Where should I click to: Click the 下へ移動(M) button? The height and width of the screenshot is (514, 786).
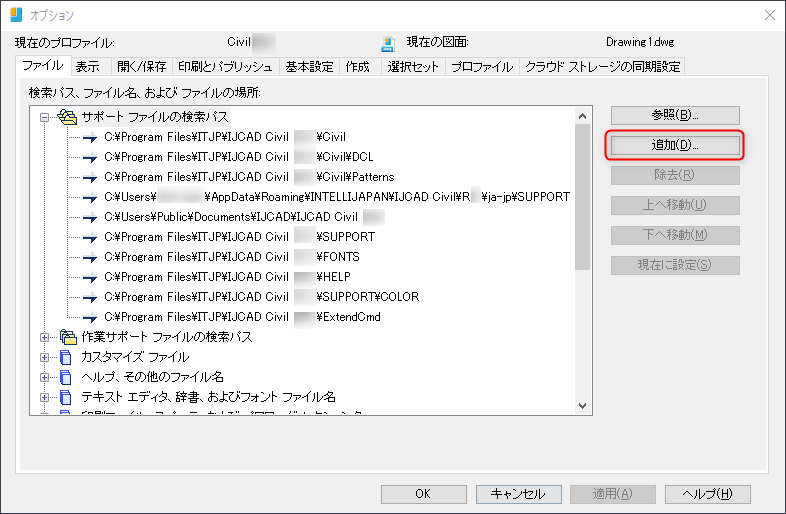click(675, 235)
